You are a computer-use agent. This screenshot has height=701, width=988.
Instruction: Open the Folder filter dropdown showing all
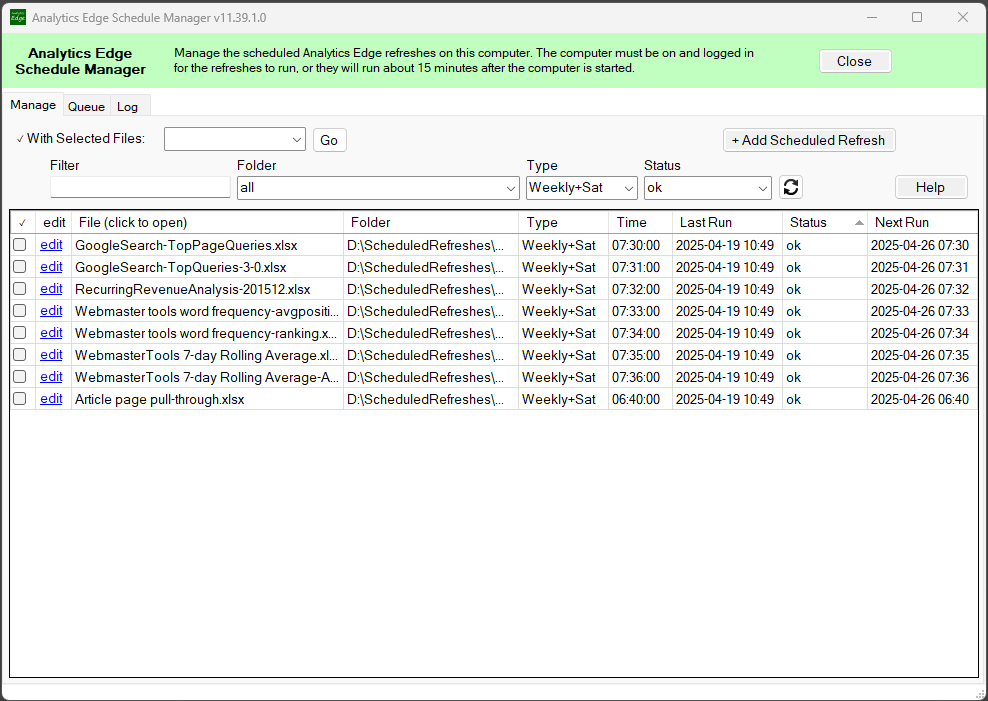pos(378,188)
